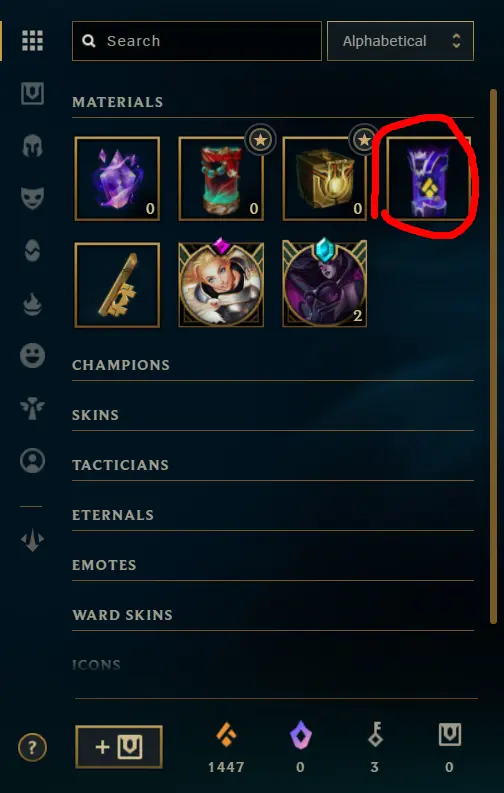Select the golden Hextech key material
The height and width of the screenshot is (793, 504).
[x=117, y=285]
